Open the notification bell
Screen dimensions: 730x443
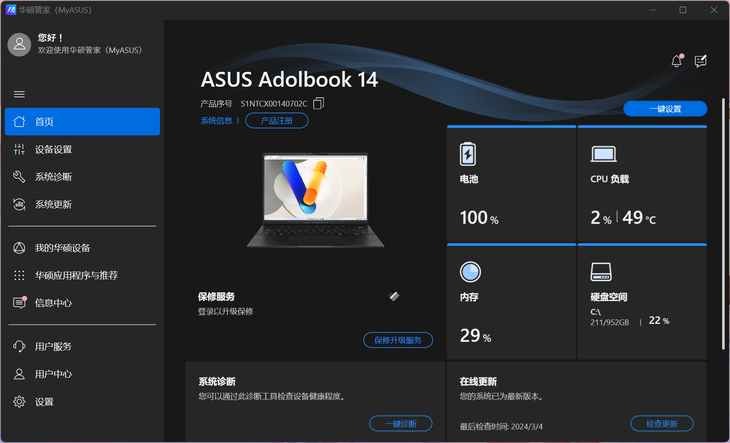pos(676,61)
